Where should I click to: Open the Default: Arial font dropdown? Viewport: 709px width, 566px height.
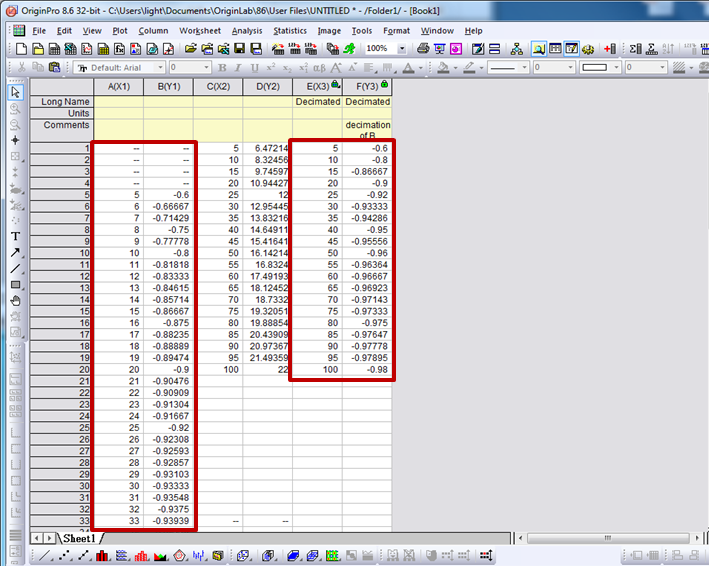tap(158, 68)
